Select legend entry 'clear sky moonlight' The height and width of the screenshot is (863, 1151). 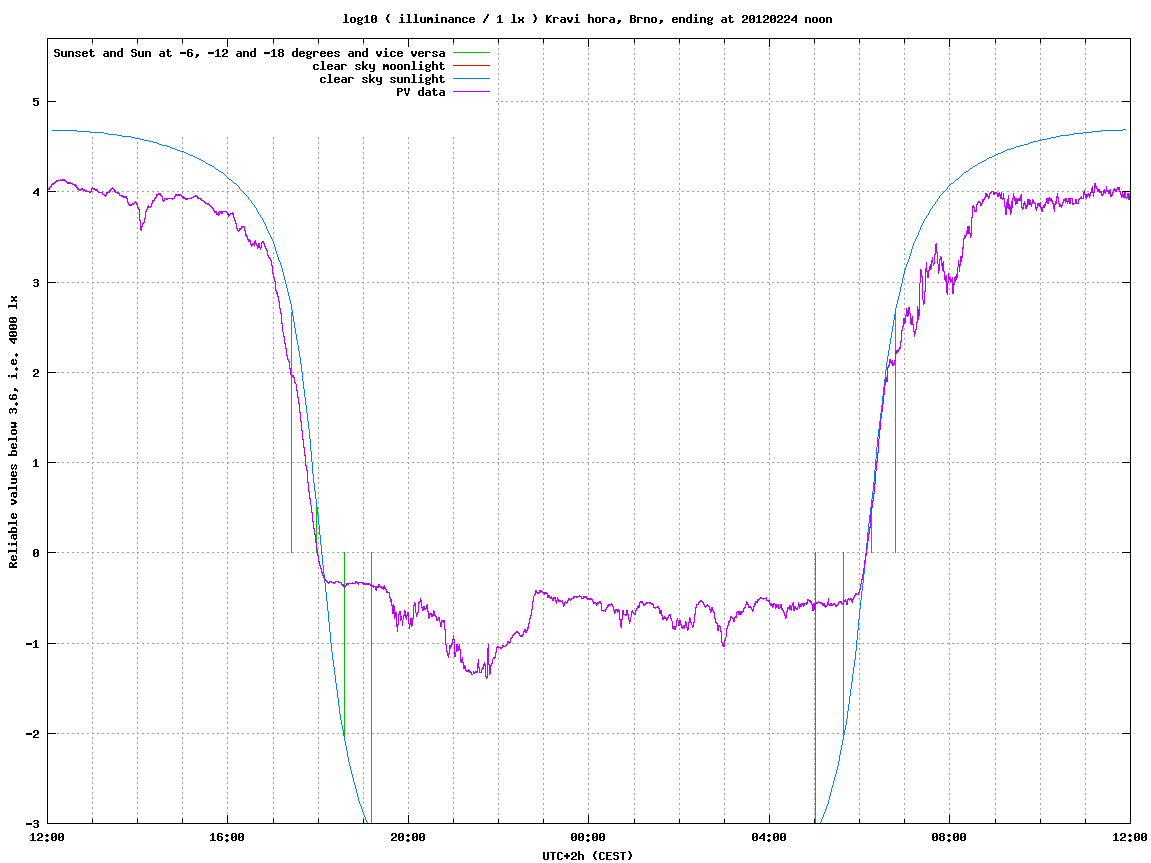tap(379, 66)
